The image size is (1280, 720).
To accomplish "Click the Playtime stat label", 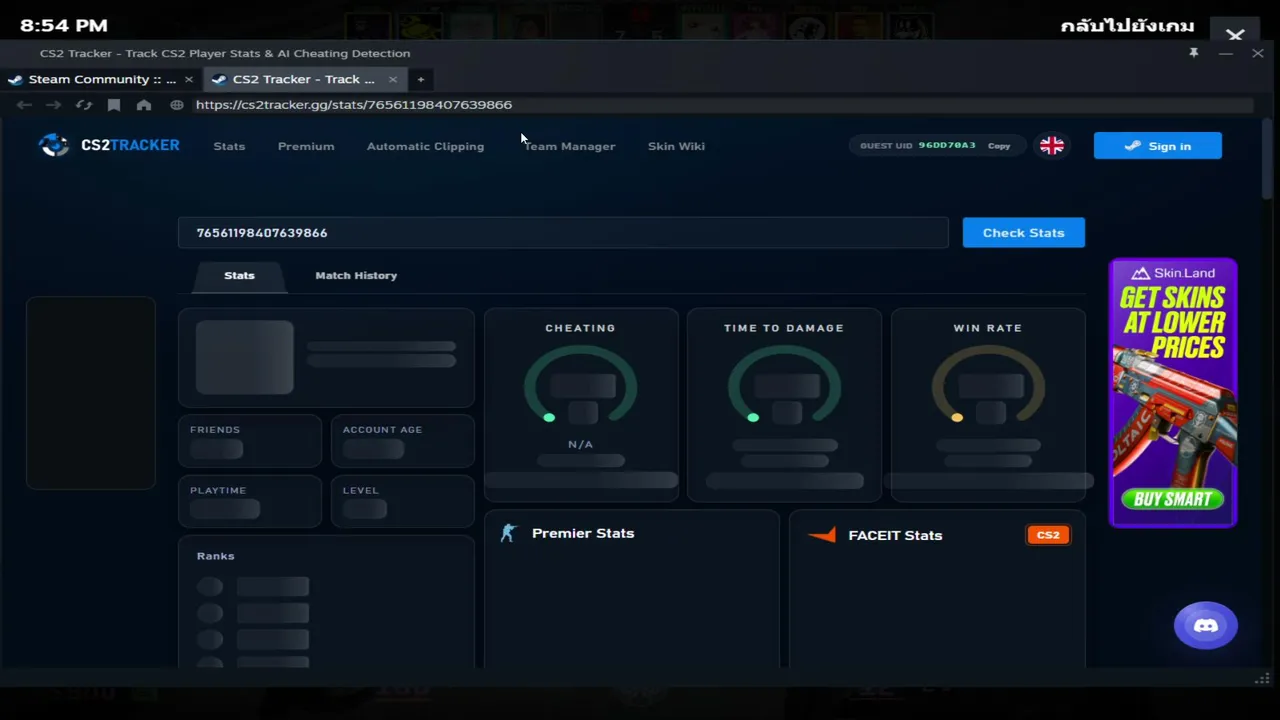I will 218,491.
